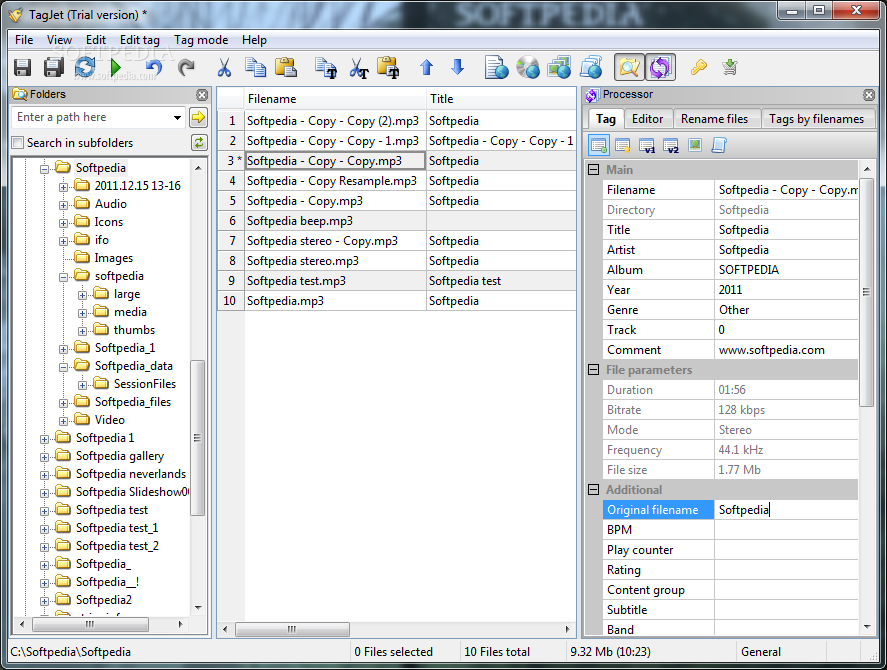Expand the Video folder node

point(63,421)
